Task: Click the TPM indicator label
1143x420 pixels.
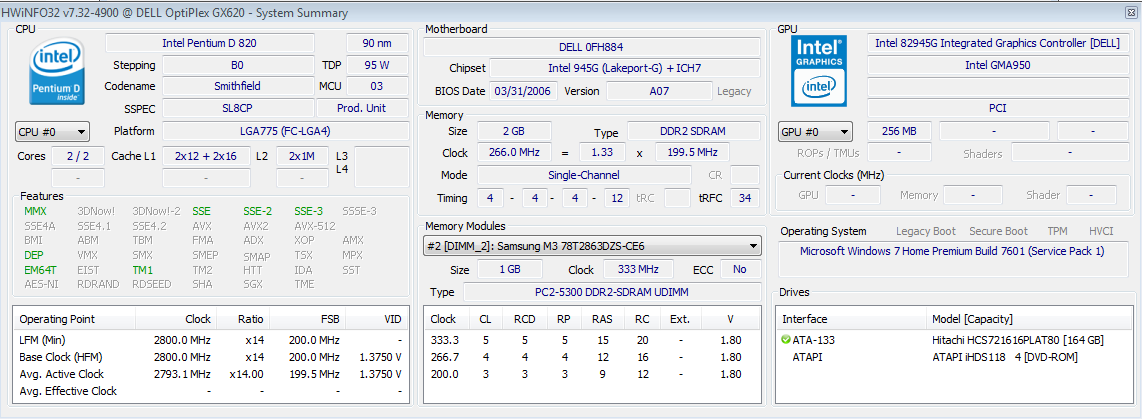Action: [x=1058, y=231]
